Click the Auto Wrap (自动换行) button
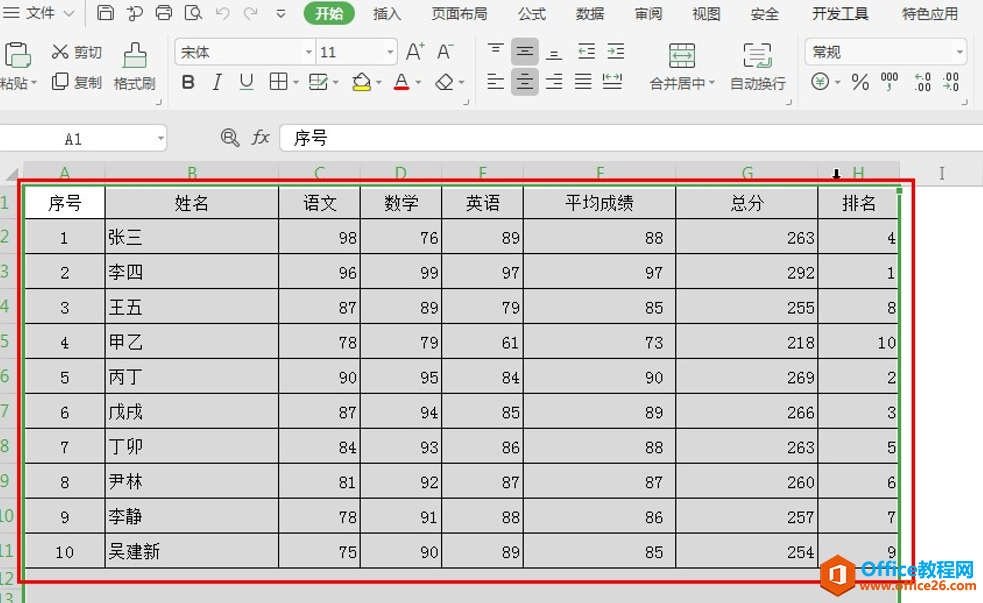This screenshot has height=603, width=983. [757, 66]
